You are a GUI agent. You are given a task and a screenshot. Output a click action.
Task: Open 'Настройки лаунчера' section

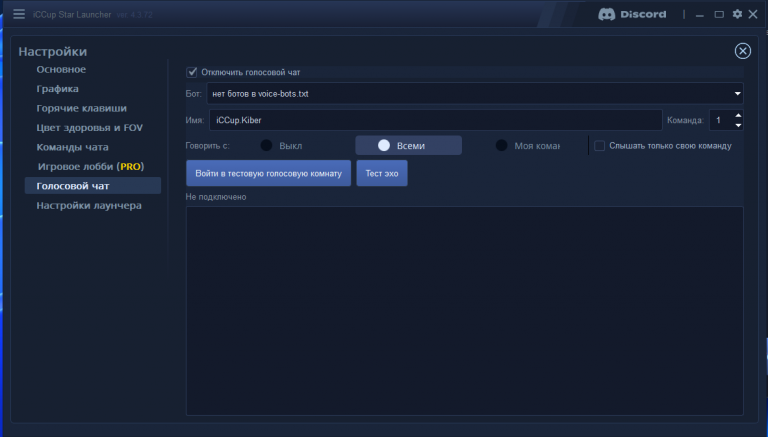tap(89, 205)
